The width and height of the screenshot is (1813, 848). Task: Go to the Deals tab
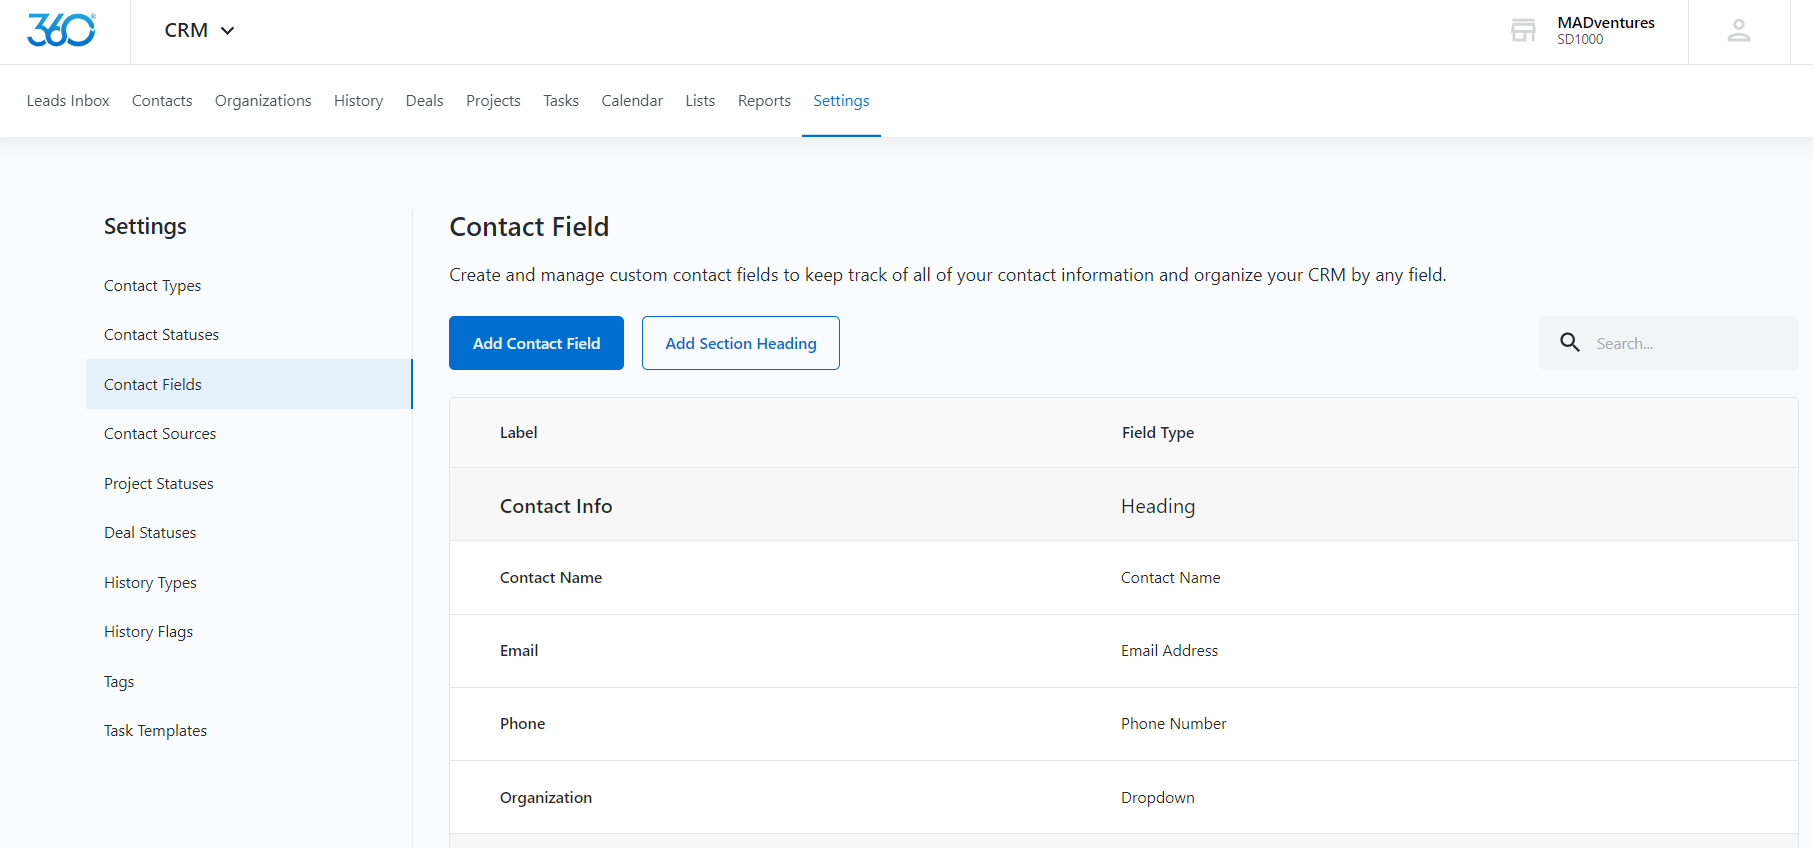(424, 101)
